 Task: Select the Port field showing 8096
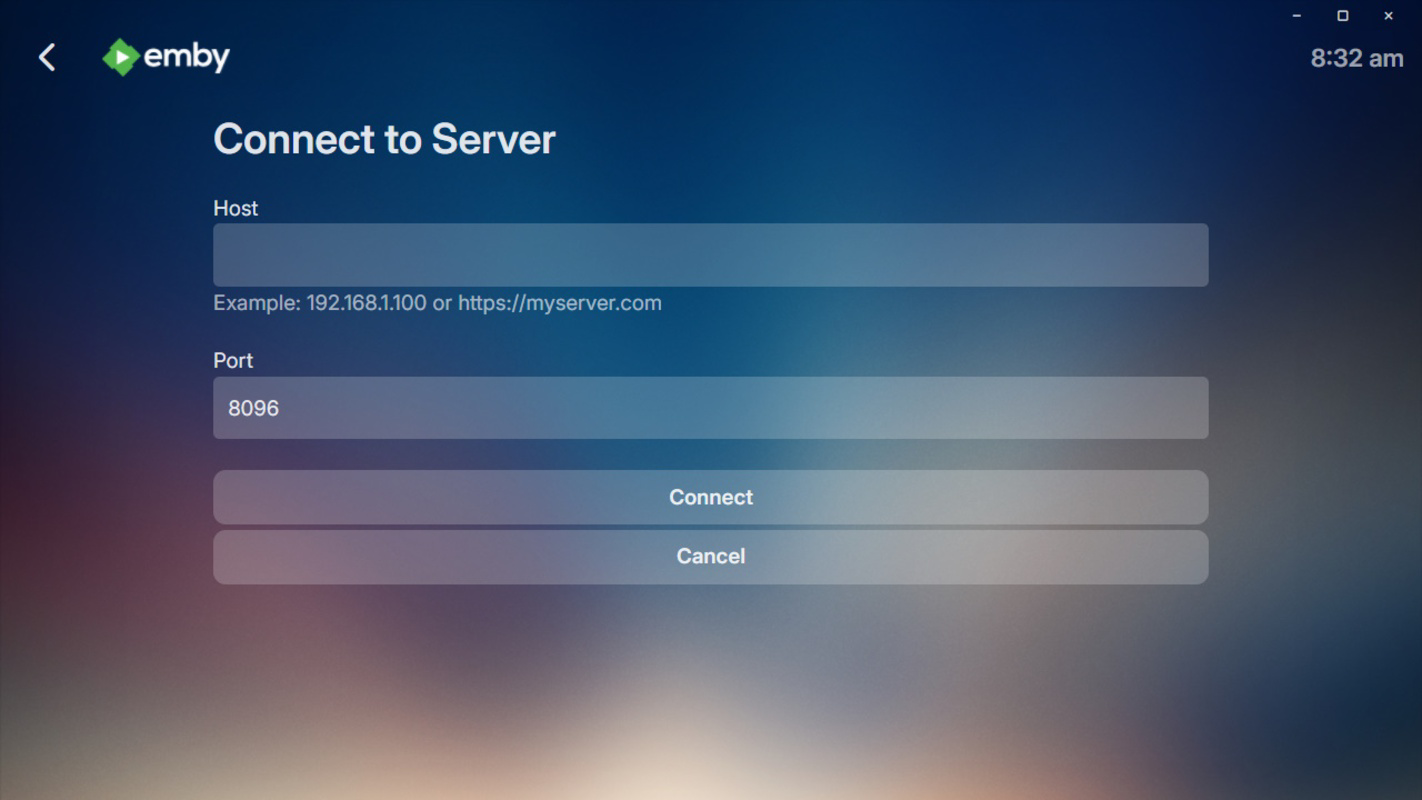tap(710, 408)
